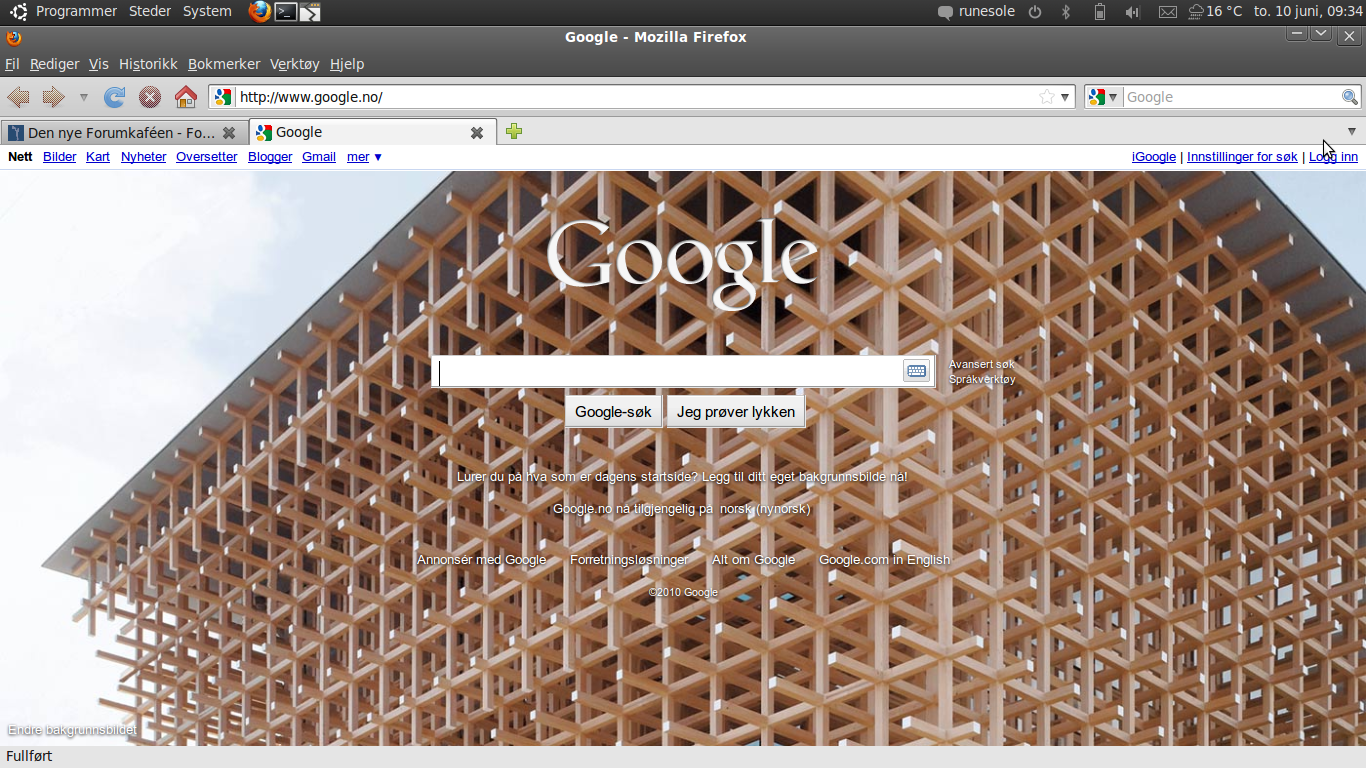Open the Annonsér med Google link
1366x768 pixels.
(x=482, y=560)
